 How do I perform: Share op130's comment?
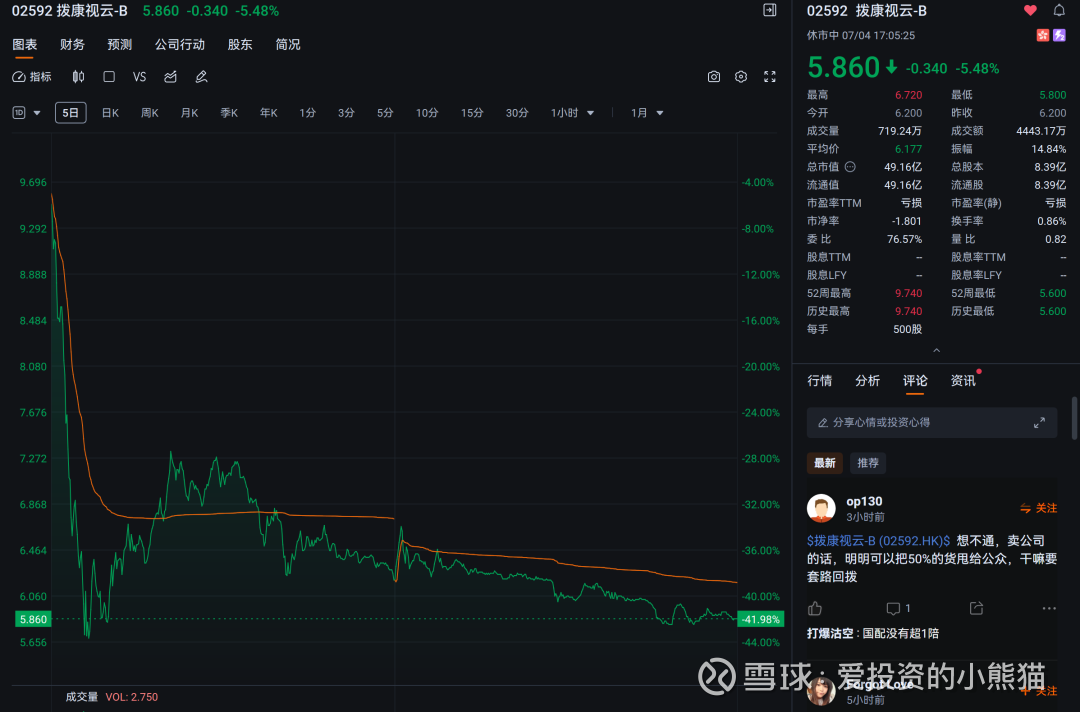[976, 608]
